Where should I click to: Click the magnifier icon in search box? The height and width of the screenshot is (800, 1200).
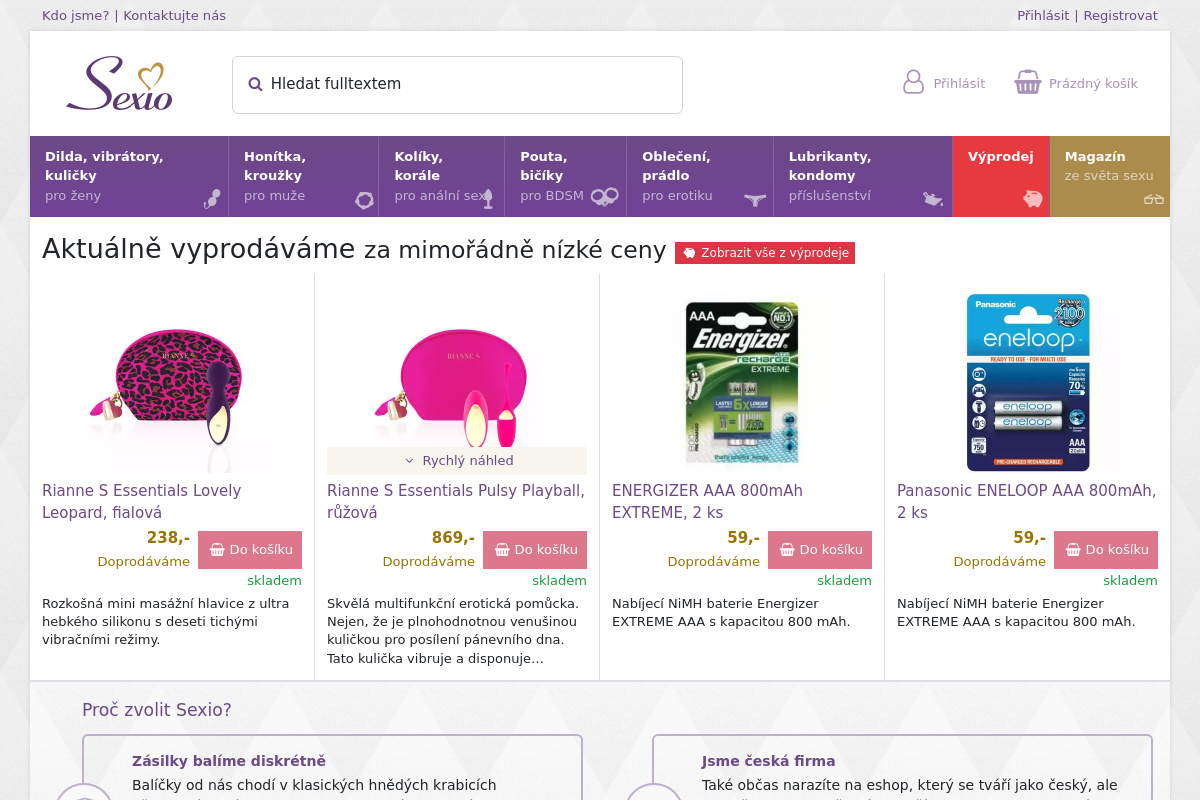point(255,85)
